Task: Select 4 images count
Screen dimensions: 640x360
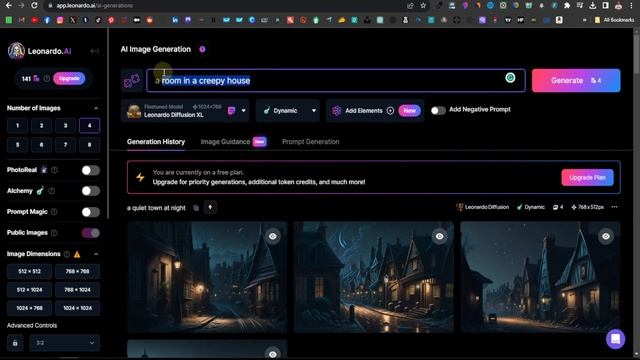Action: [89, 126]
